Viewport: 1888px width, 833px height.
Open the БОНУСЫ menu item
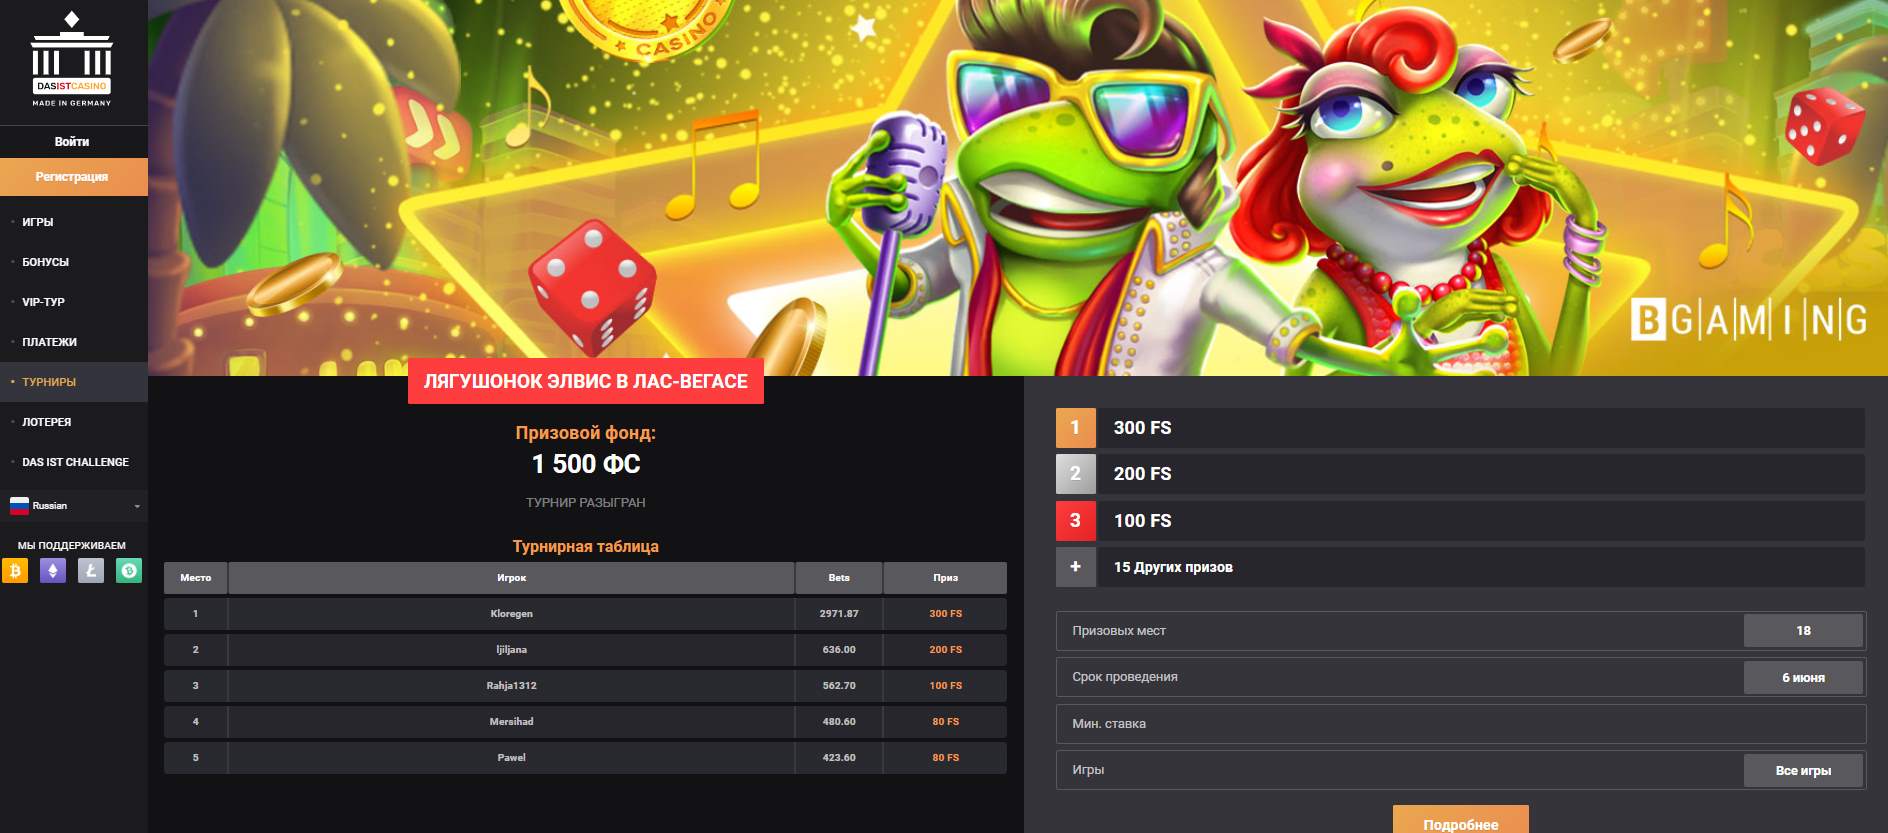tap(45, 262)
